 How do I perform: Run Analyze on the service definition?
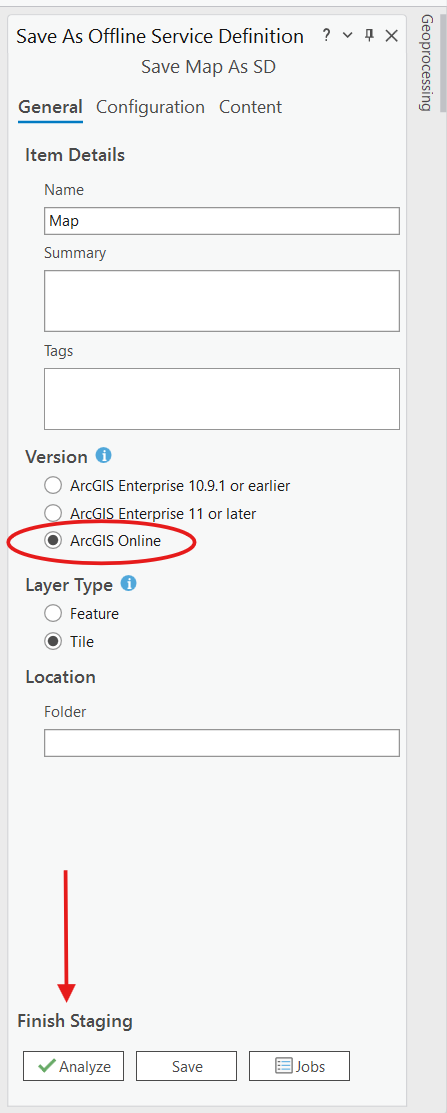coord(73,1066)
